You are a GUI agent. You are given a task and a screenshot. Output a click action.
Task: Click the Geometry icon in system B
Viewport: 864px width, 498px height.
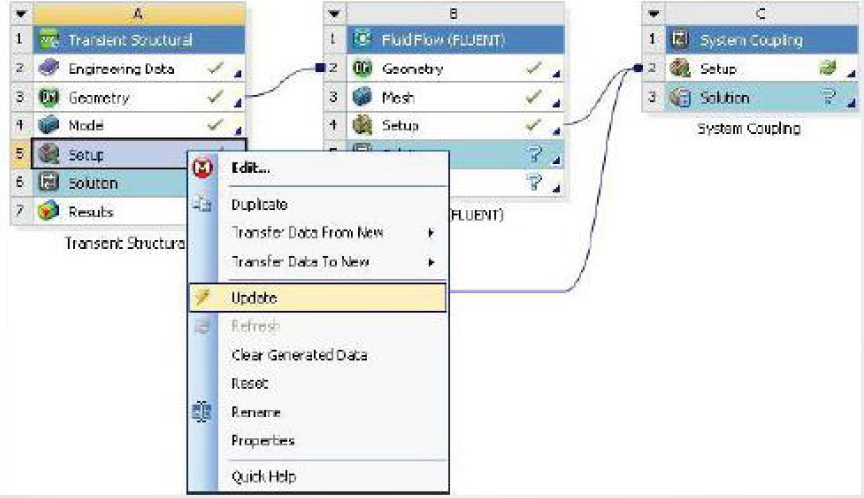point(362,68)
